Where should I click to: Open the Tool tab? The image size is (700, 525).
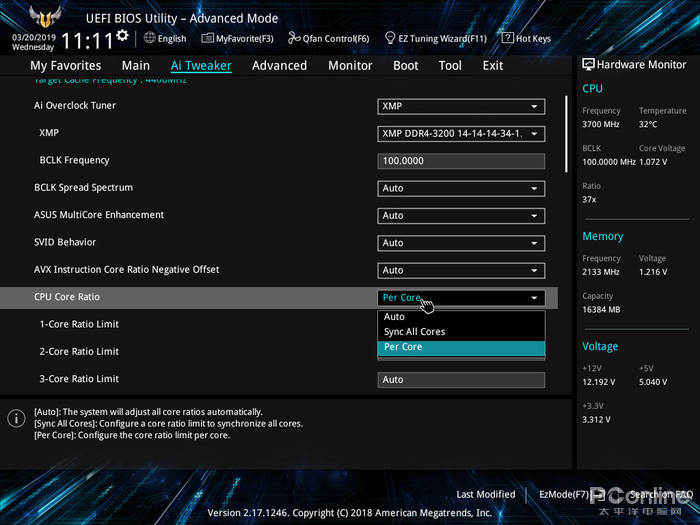click(x=450, y=66)
